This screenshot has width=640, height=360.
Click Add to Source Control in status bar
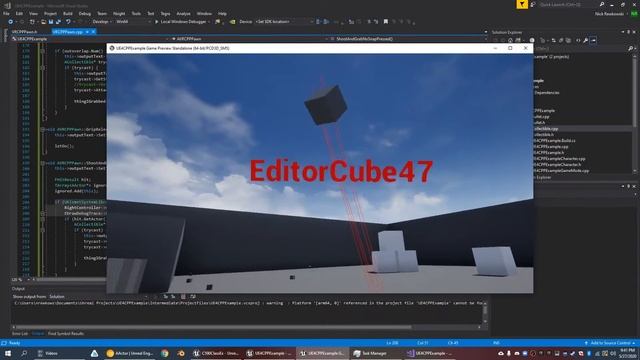coord(610,343)
